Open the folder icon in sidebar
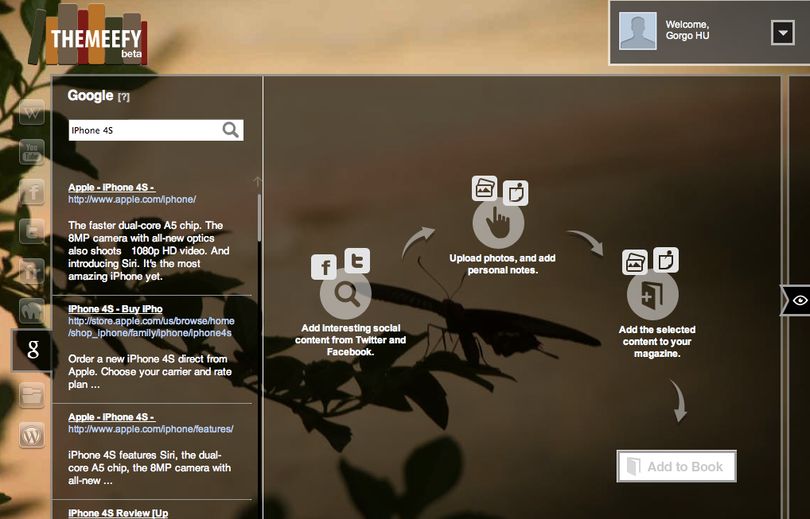Screen dimensions: 810x519 [32, 395]
